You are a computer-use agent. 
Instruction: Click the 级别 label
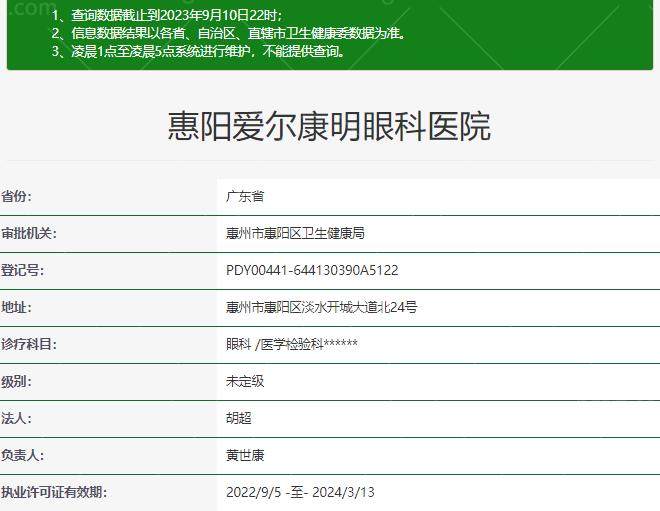[16, 381]
